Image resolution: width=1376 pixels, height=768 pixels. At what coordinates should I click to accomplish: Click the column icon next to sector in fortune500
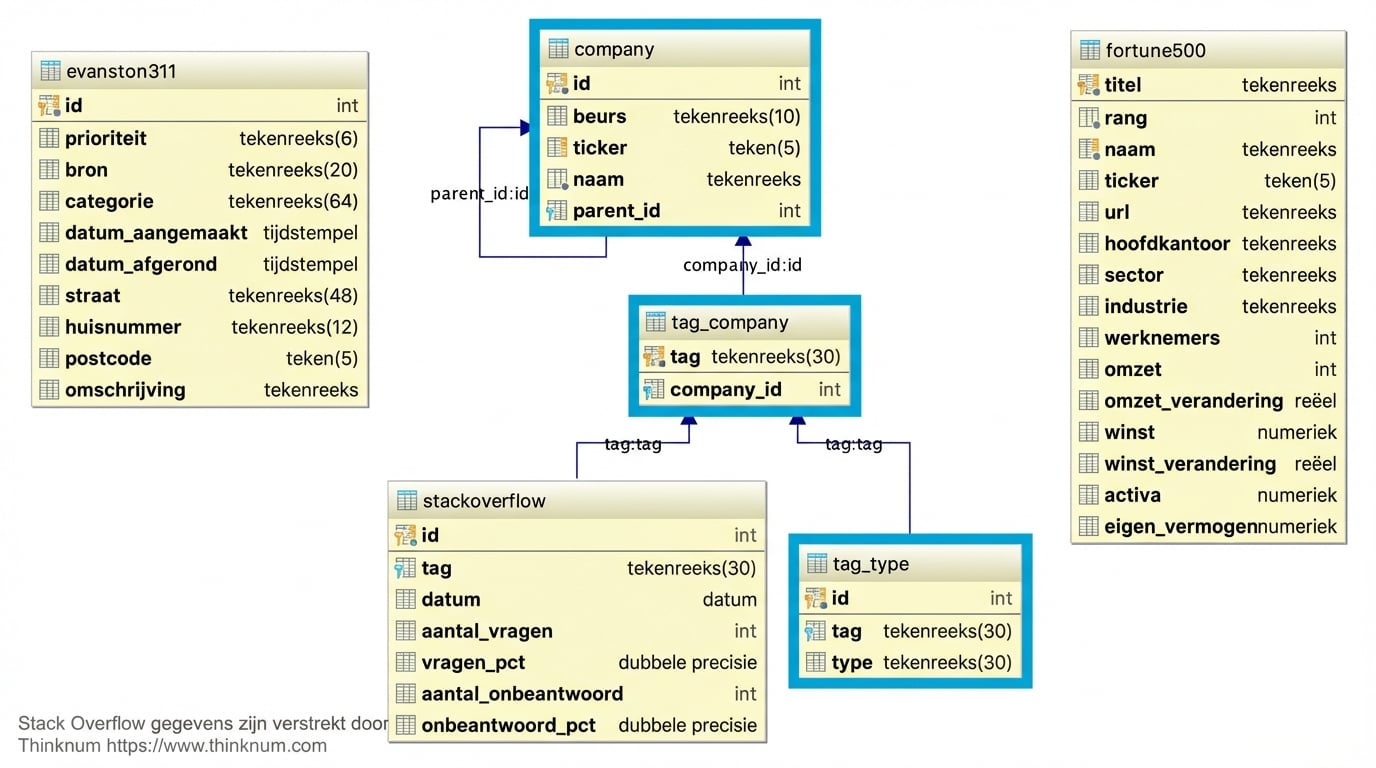pyautogui.click(x=1091, y=275)
